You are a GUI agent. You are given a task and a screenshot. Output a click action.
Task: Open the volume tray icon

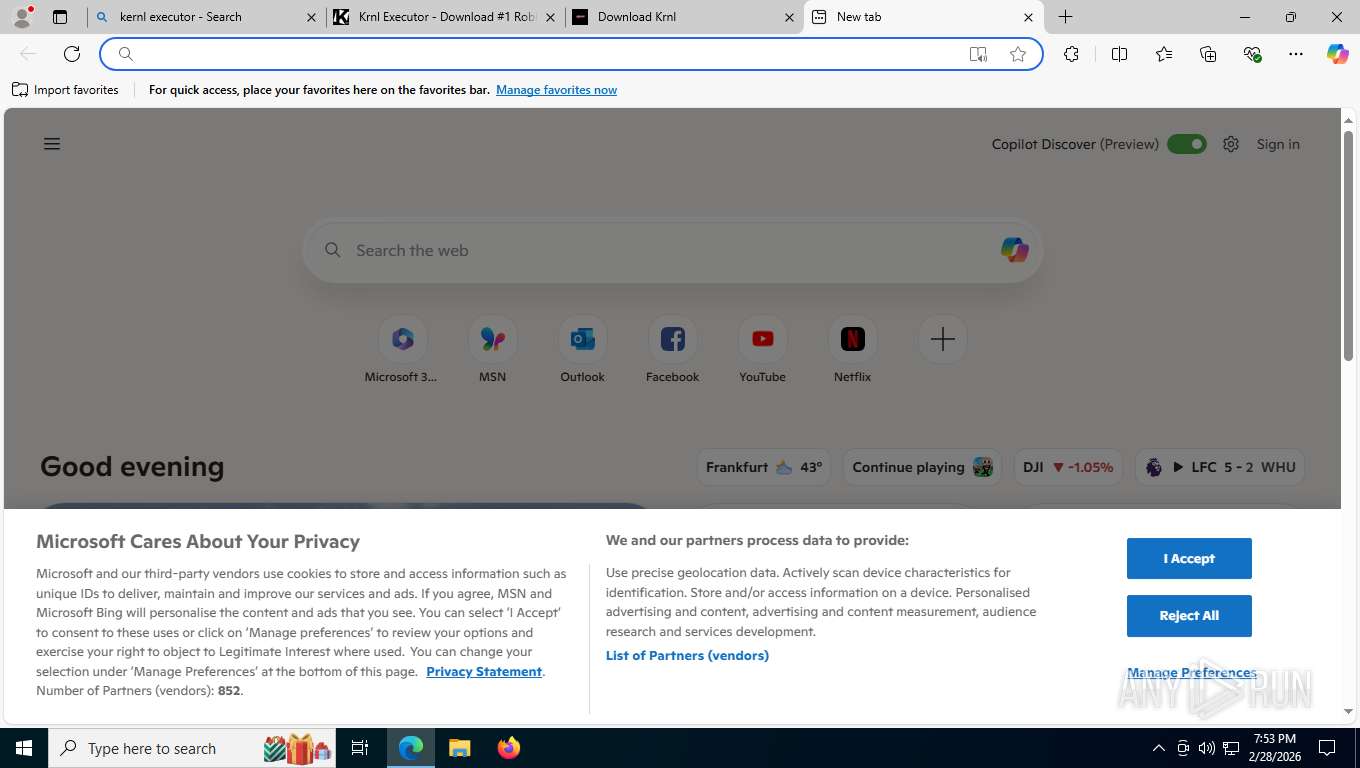click(1206, 748)
